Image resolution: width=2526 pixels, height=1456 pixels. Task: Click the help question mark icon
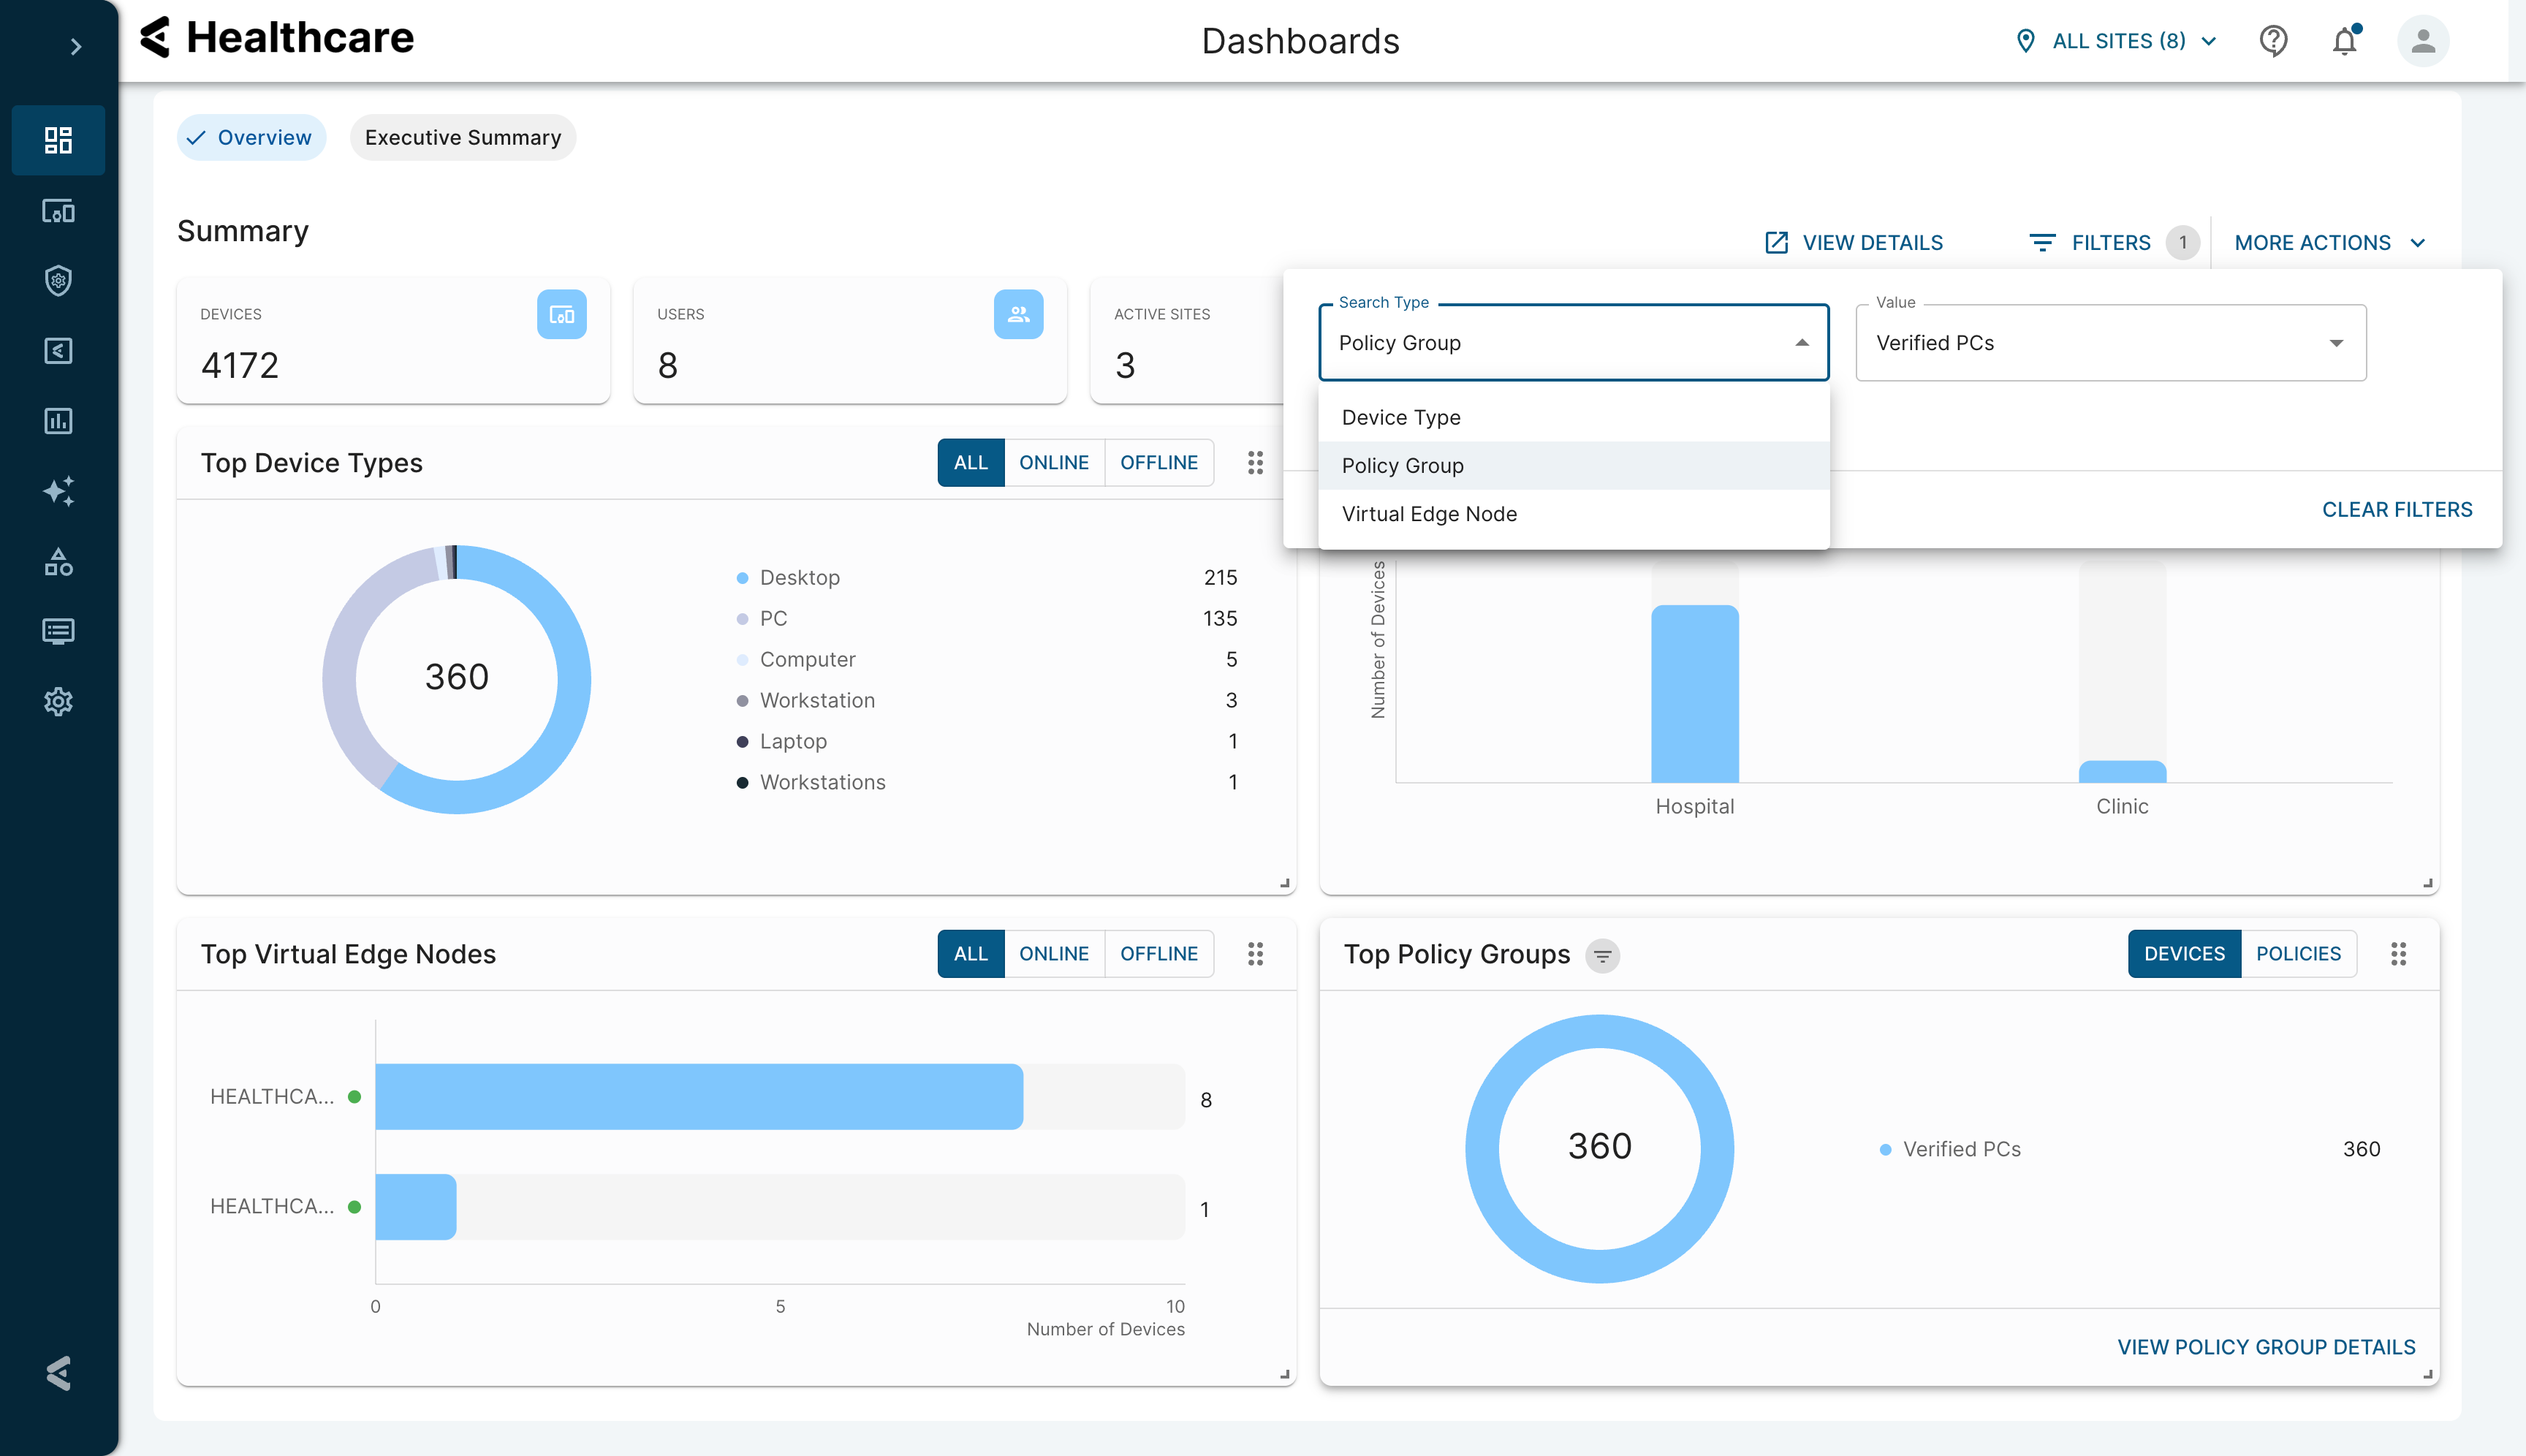point(2273,41)
